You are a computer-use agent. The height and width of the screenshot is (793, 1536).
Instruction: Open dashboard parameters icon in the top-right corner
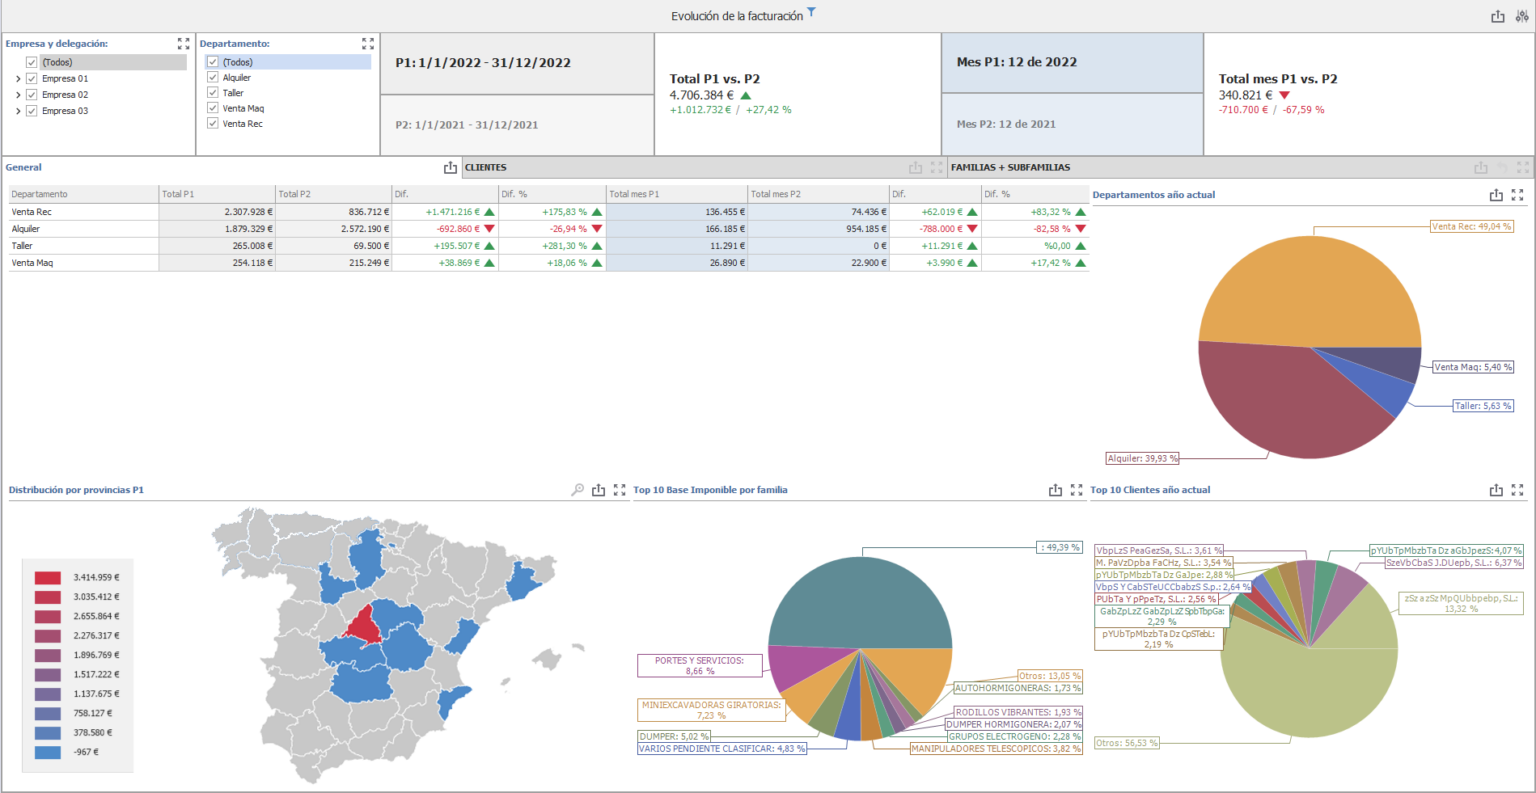(x=1522, y=16)
